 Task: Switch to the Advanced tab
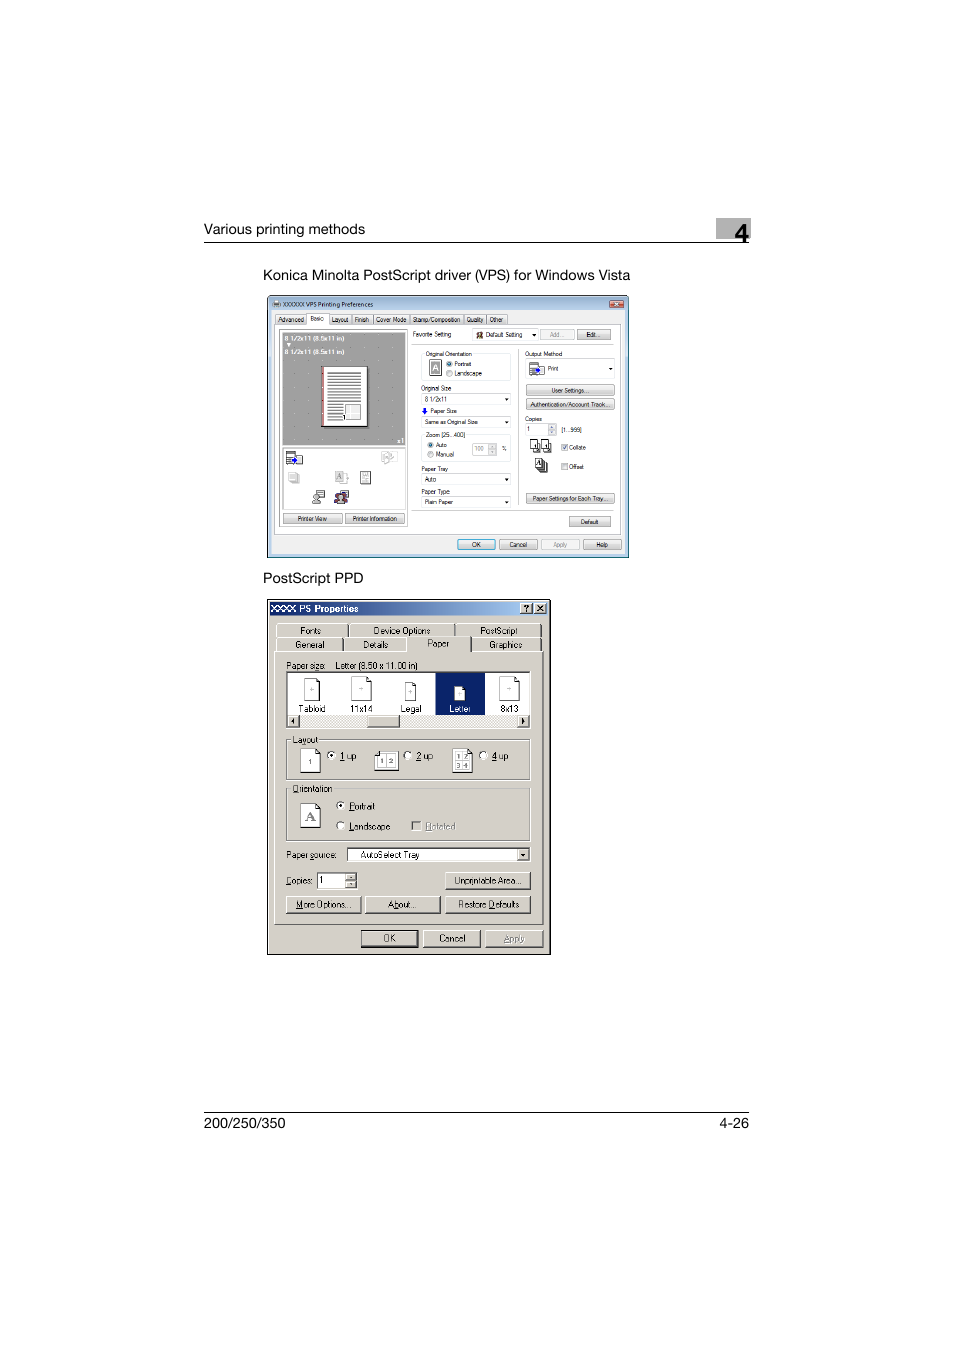[x=291, y=320]
